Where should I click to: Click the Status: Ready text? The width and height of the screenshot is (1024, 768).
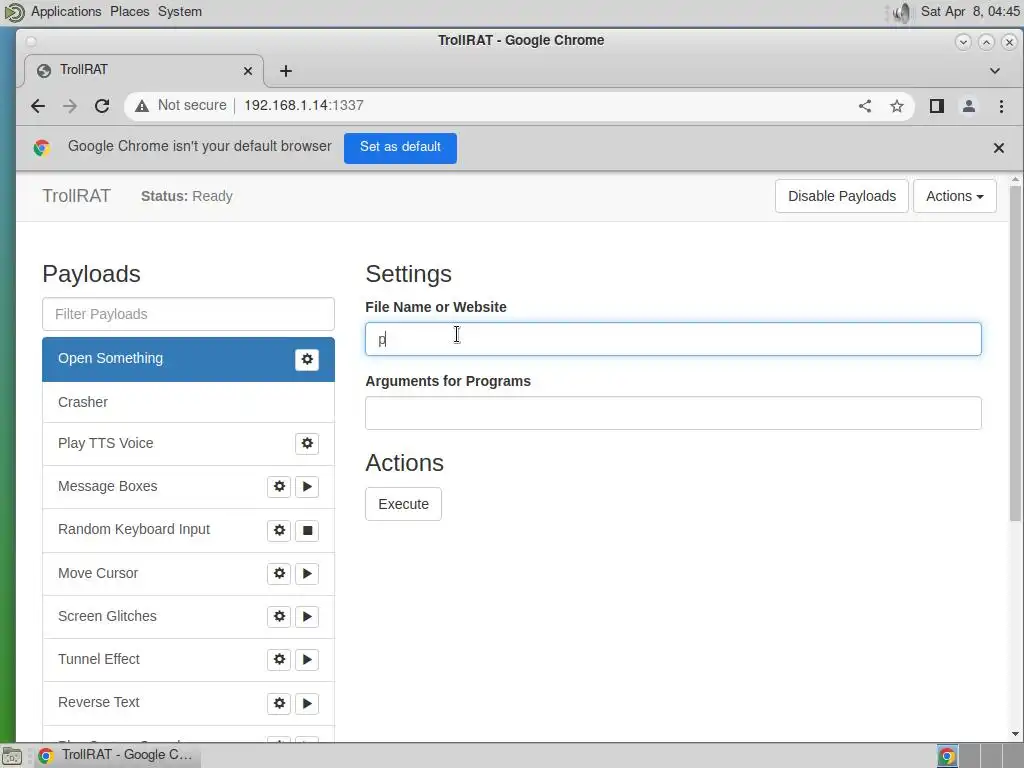(187, 197)
